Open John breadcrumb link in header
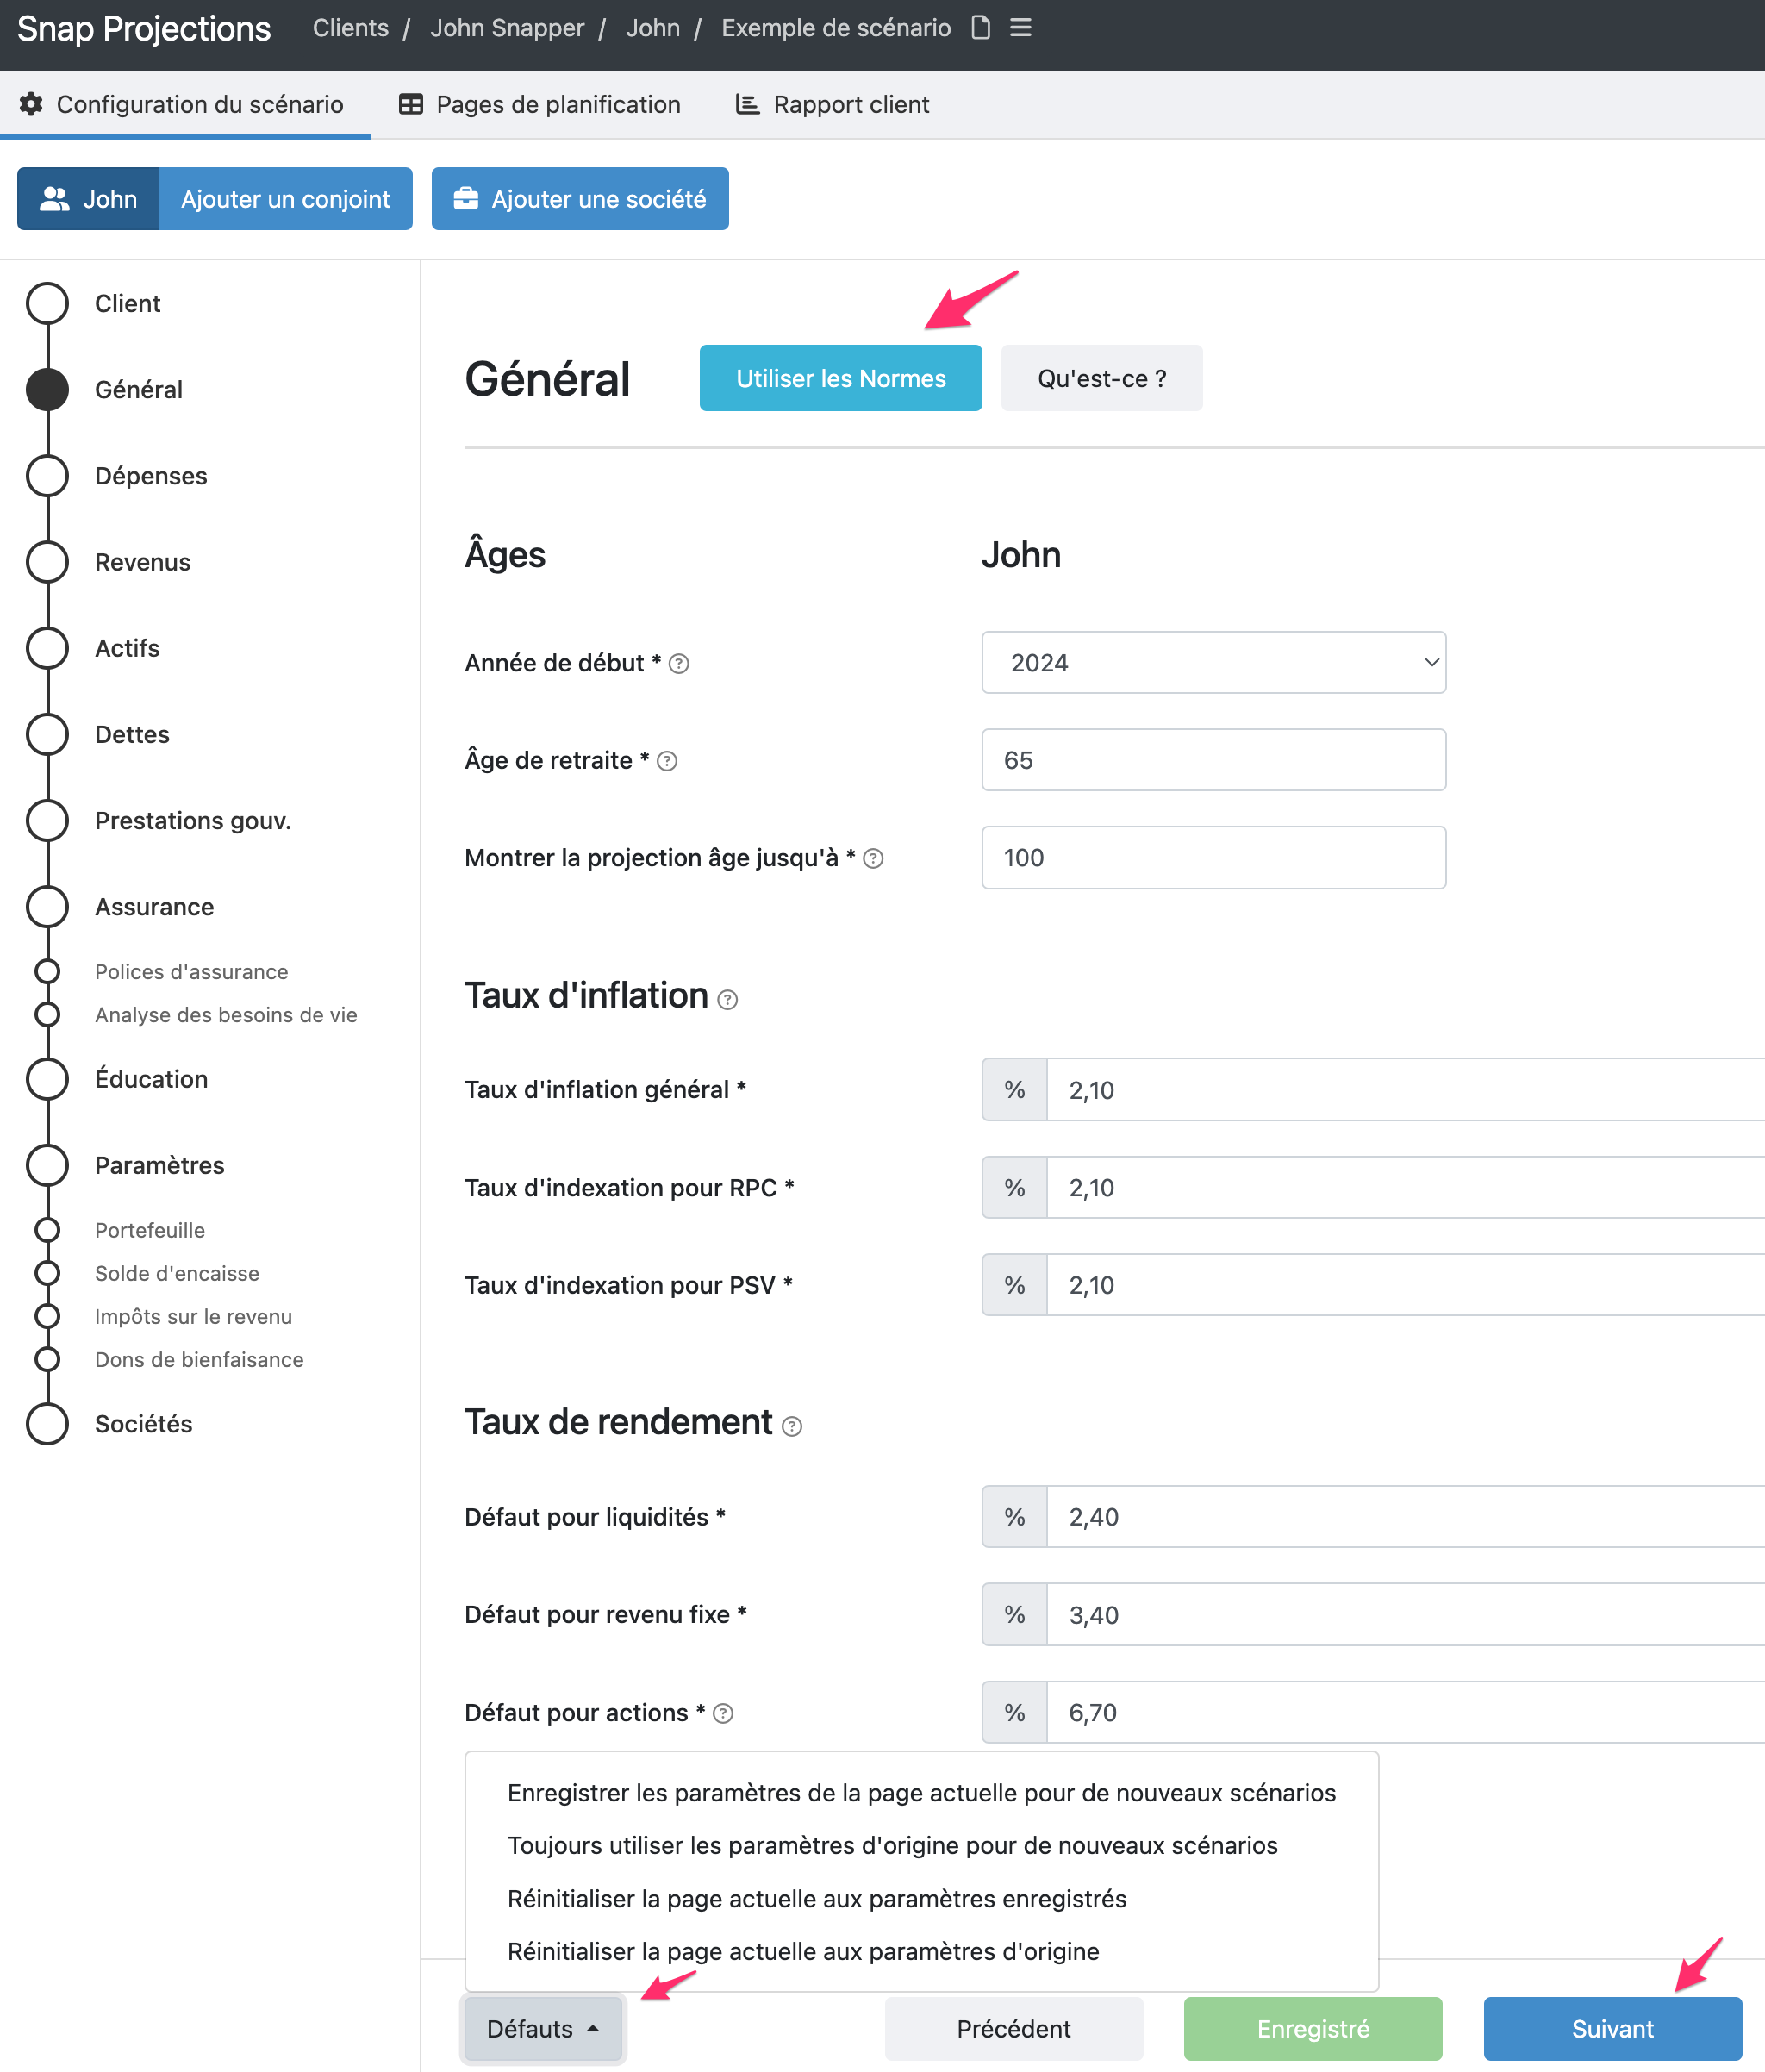1765x2072 pixels. [x=652, y=28]
